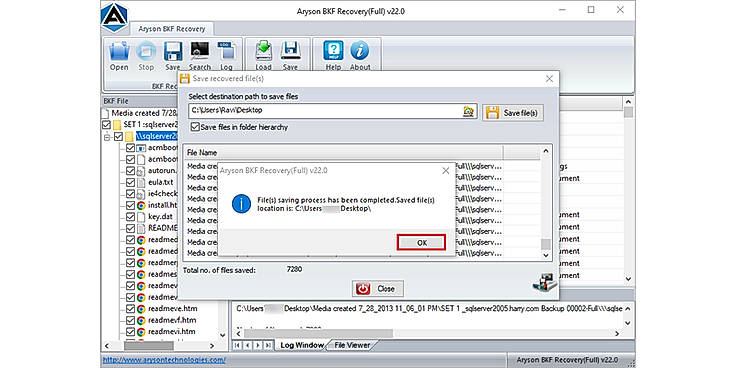Click the Save file(s) button

click(x=513, y=113)
